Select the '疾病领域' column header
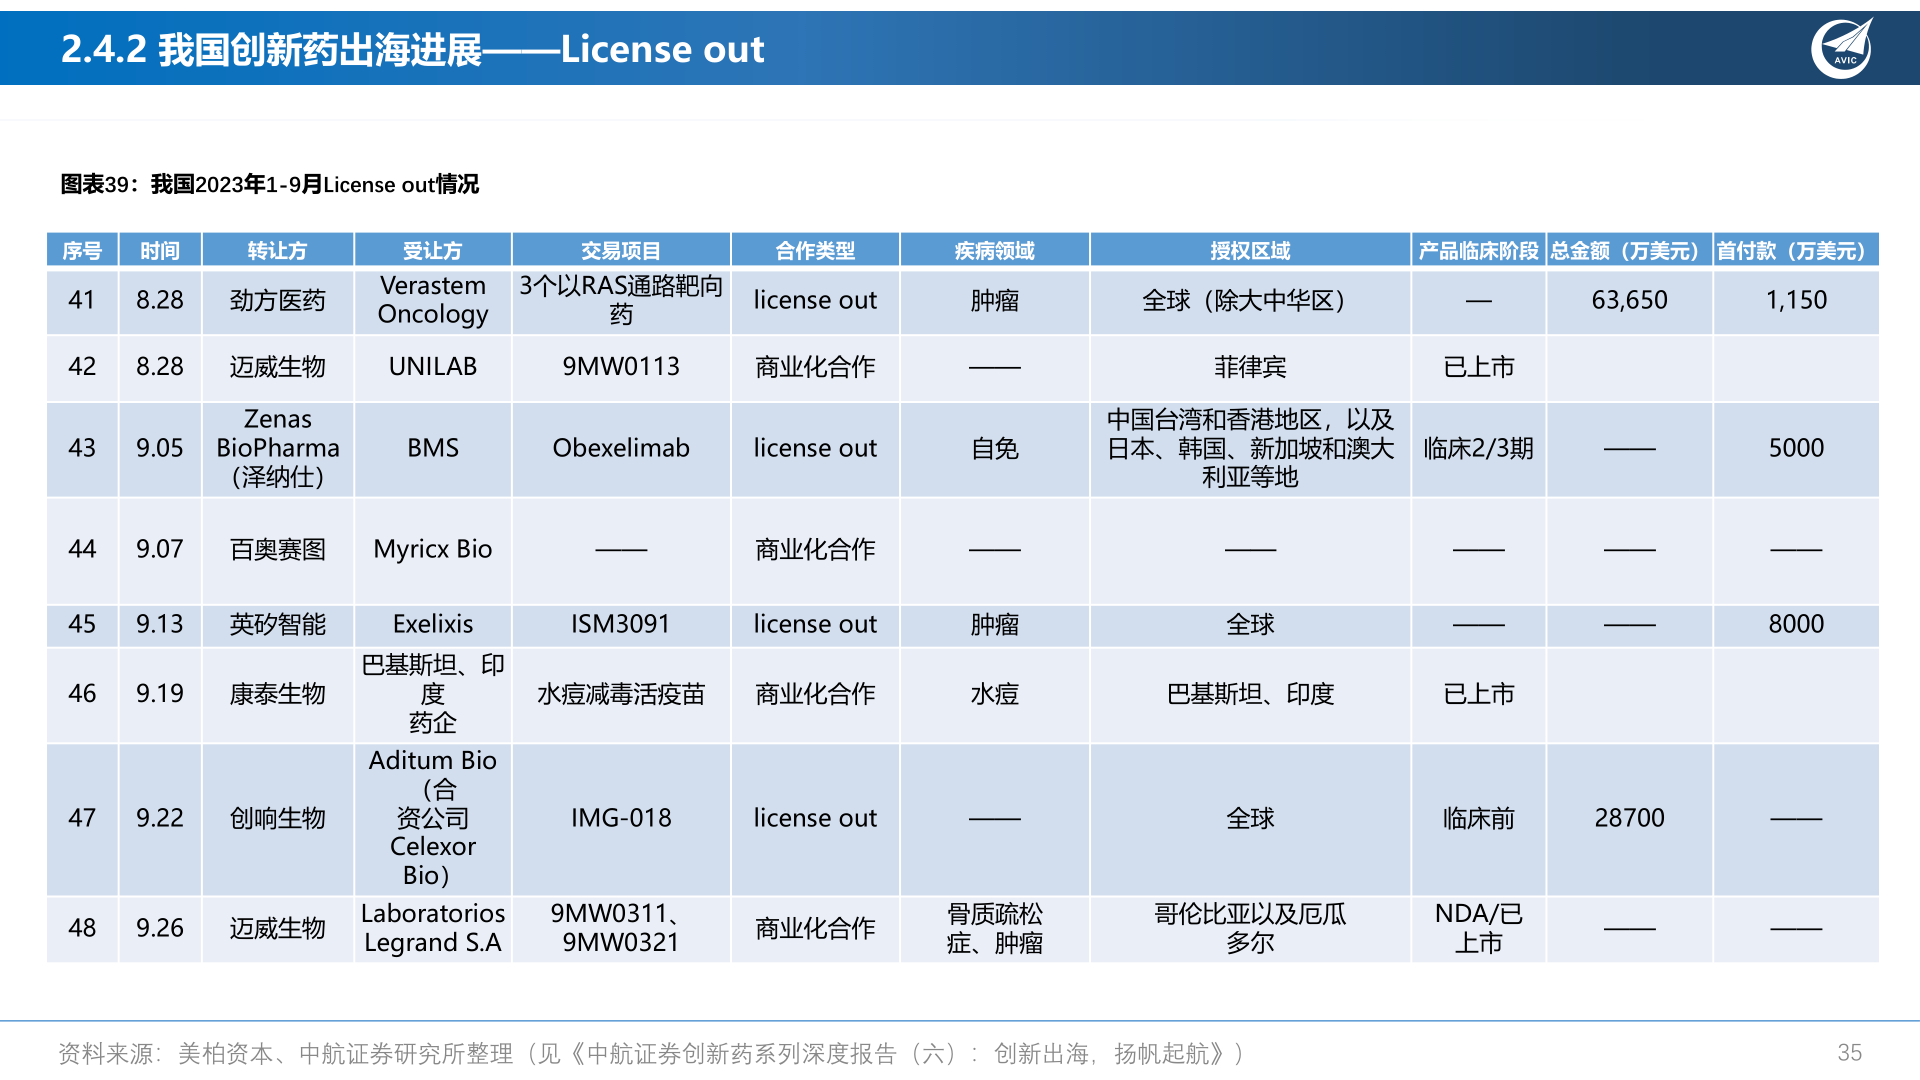 pos(994,250)
